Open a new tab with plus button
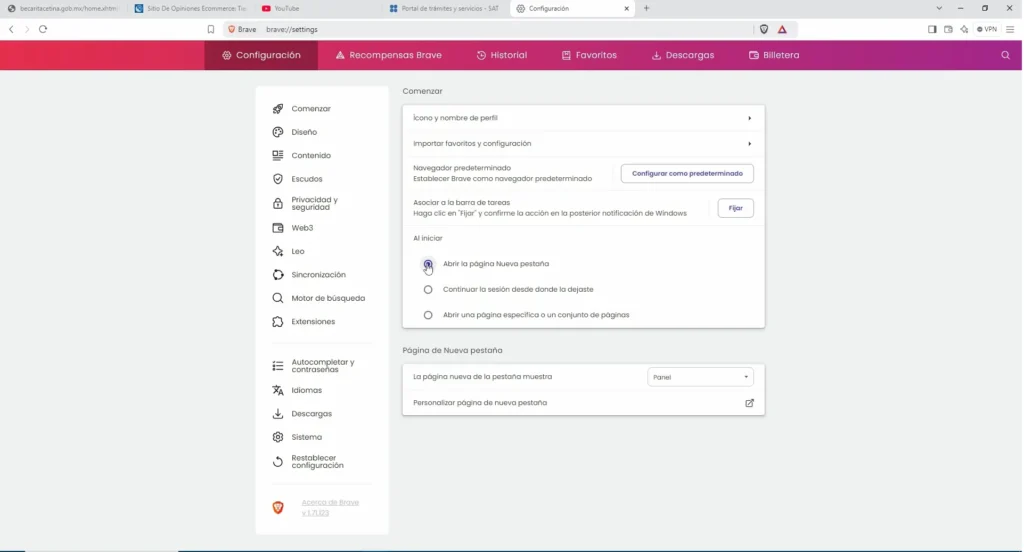Screen dimensions: 1024x552 (x=647, y=8)
